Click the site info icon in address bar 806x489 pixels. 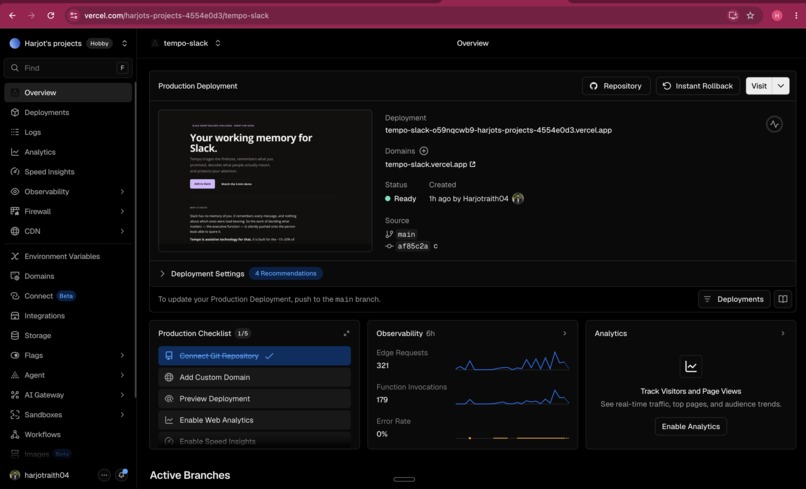click(x=74, y=15)
